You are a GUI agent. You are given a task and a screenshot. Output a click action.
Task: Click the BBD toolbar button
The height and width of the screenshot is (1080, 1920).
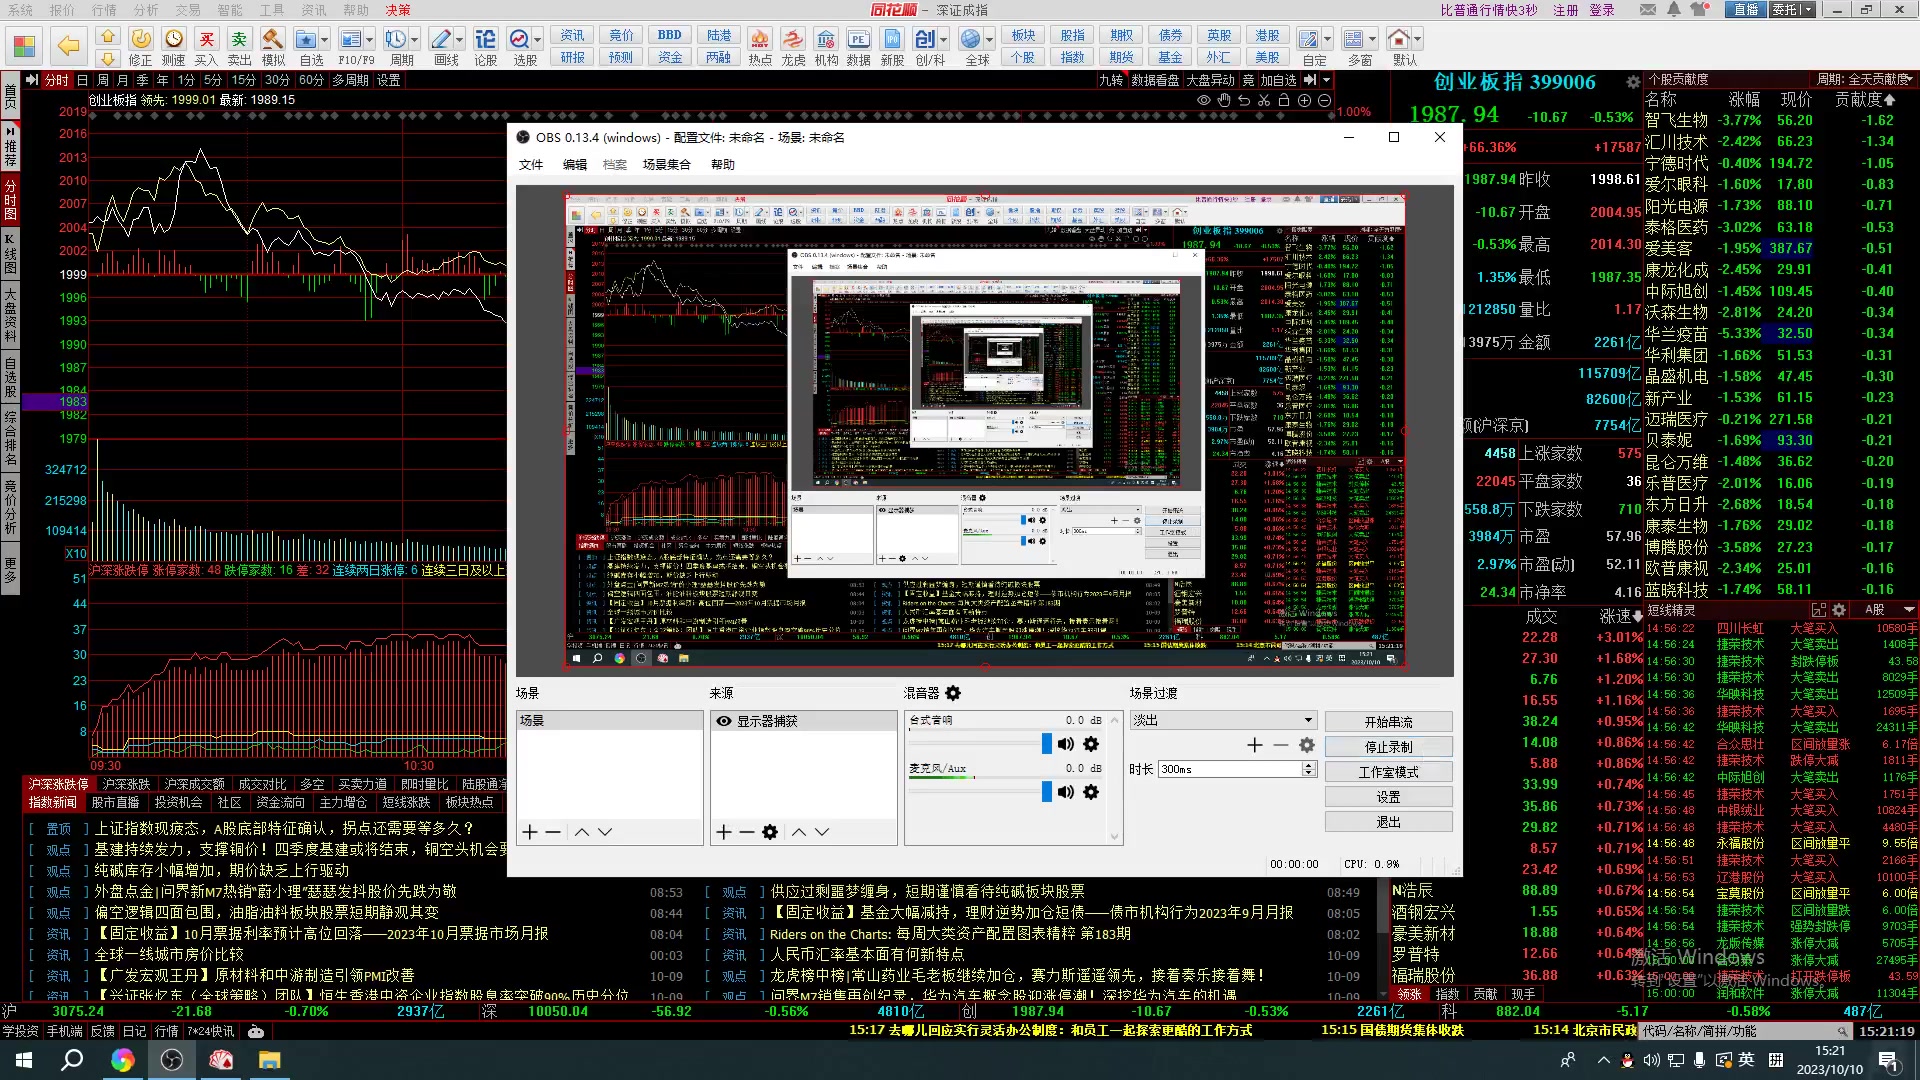670,35
